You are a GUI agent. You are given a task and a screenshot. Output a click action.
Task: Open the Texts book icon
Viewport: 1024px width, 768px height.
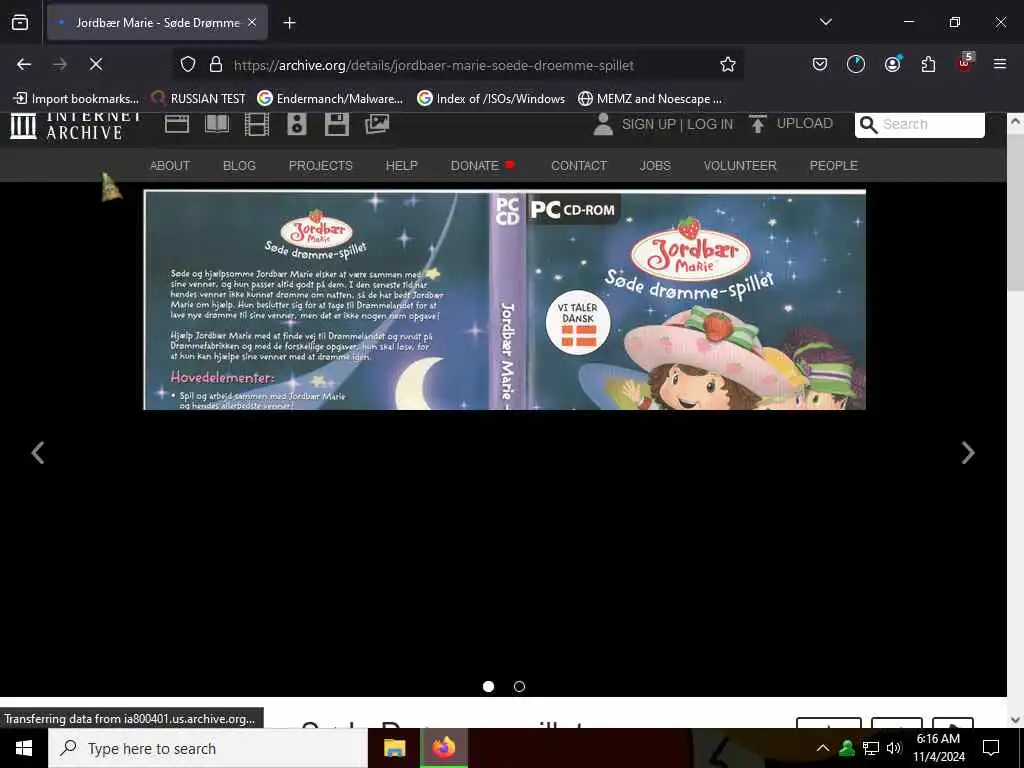click(217, 123)
